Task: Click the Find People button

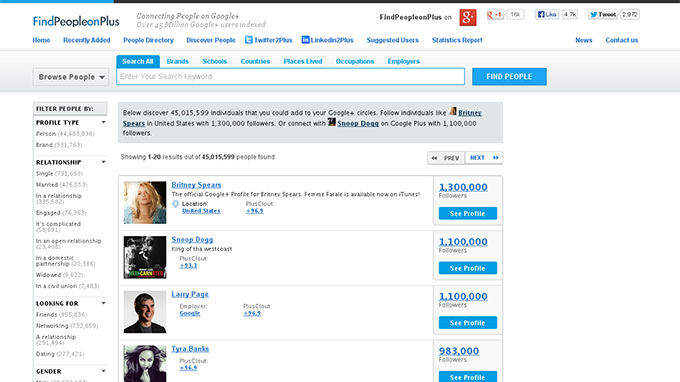Action: (509, 77)
